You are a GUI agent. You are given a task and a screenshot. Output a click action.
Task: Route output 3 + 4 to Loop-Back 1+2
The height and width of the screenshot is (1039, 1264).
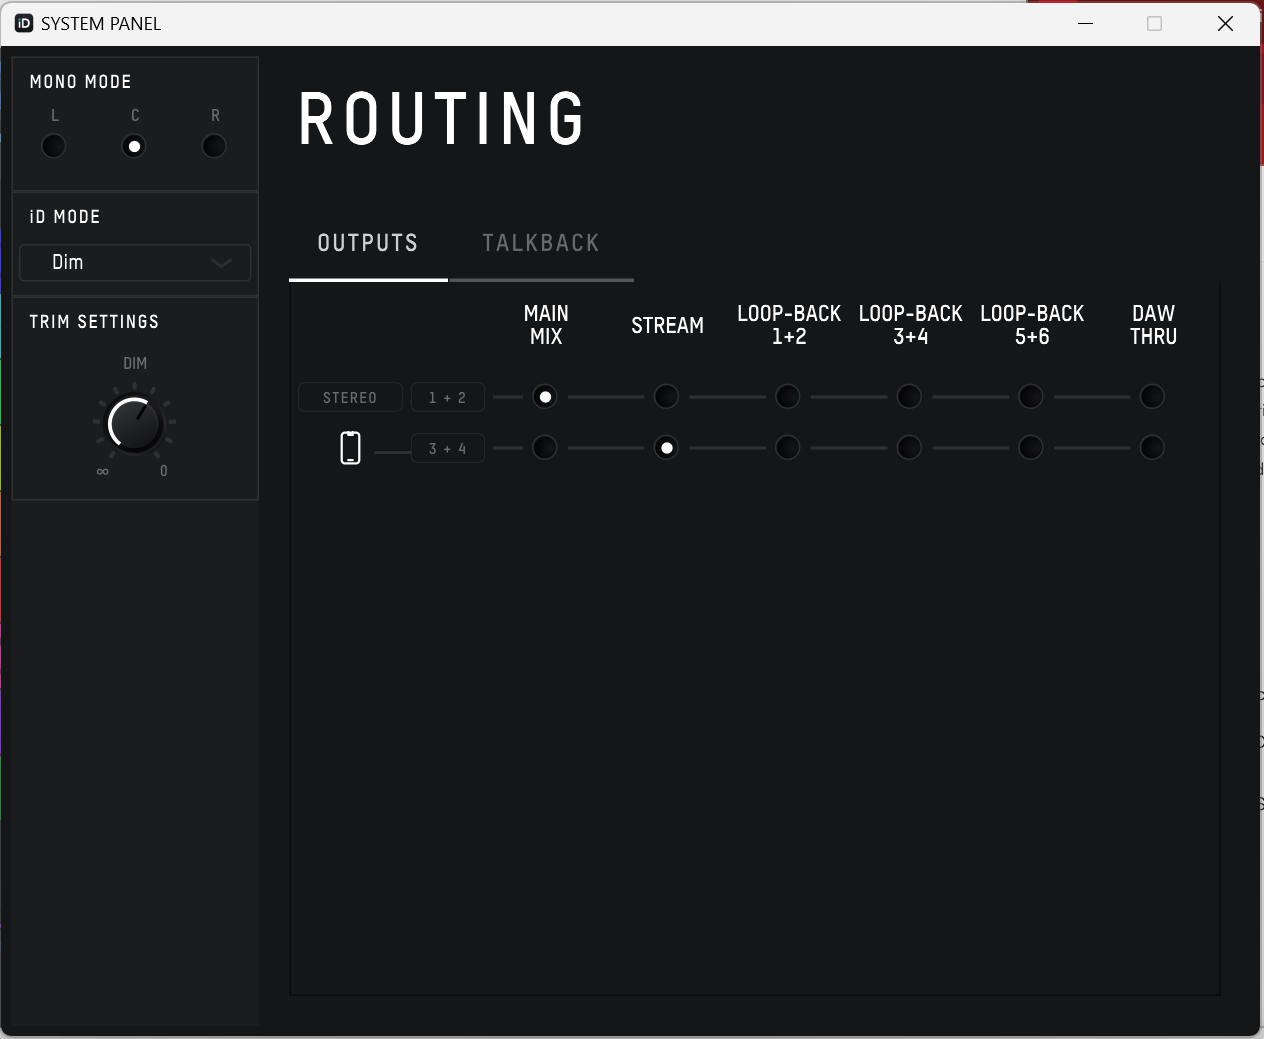tap(788, 447)
